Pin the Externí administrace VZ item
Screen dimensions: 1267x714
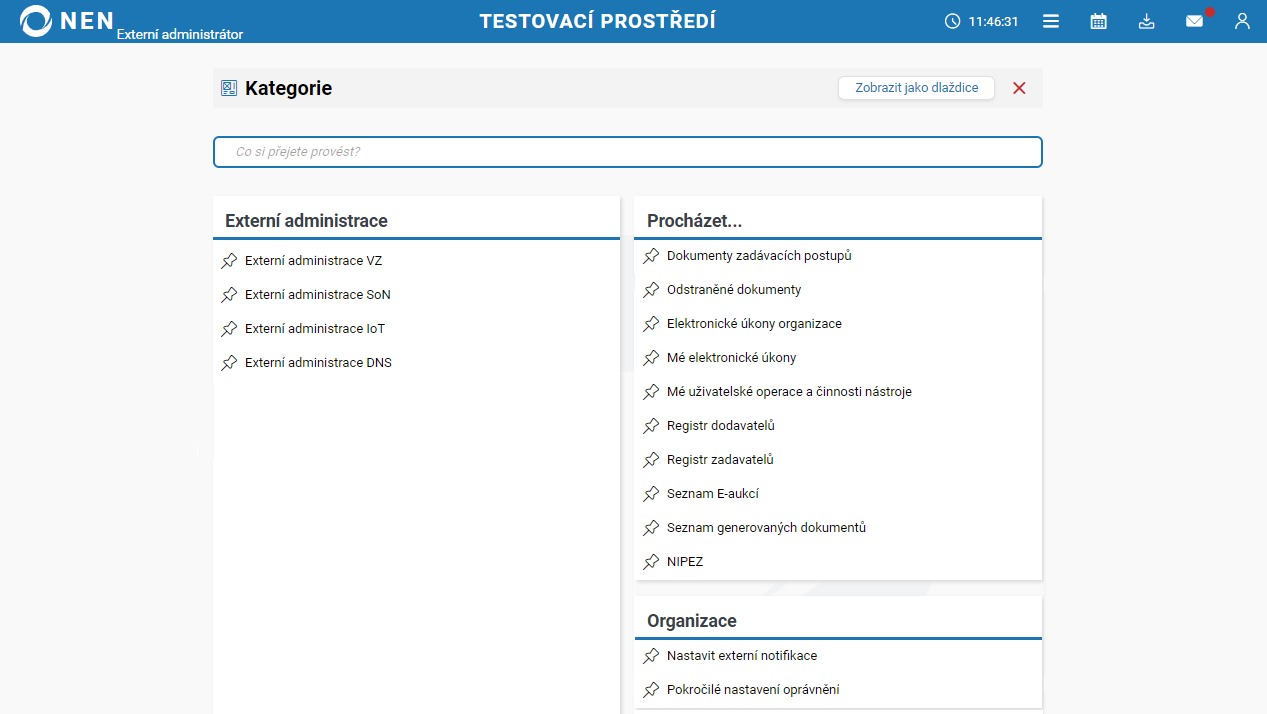point(230,261)
